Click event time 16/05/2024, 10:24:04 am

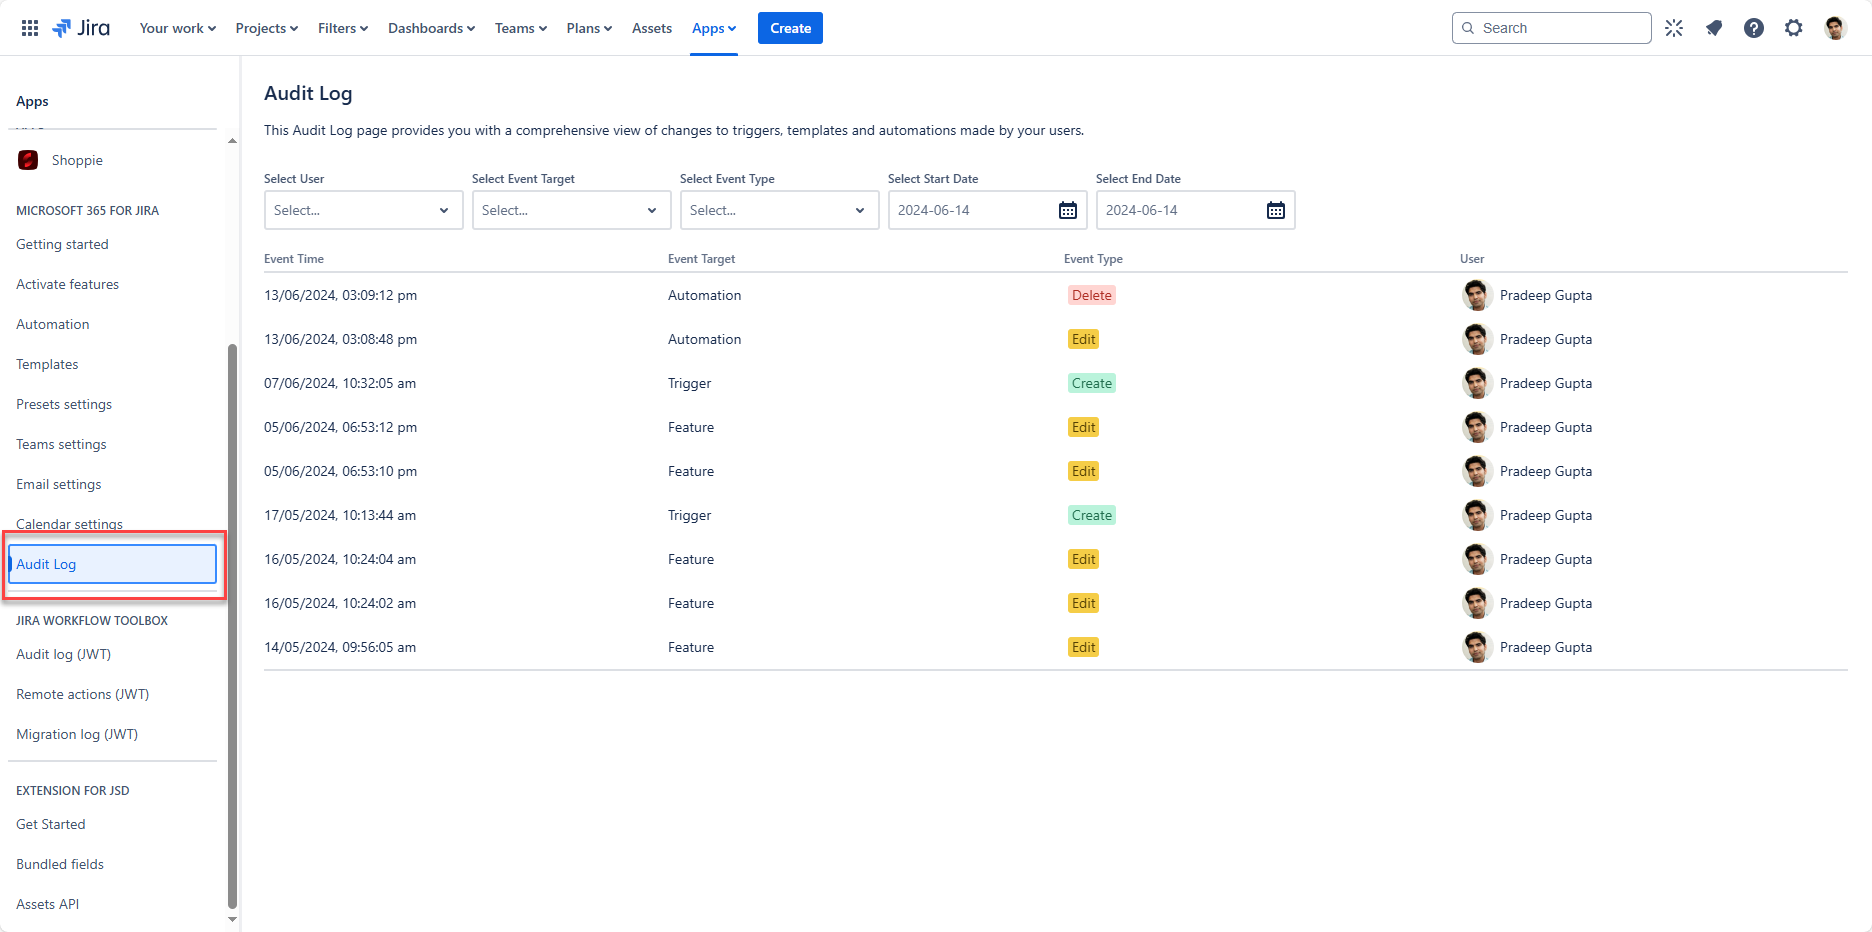(x=340, y=559)
